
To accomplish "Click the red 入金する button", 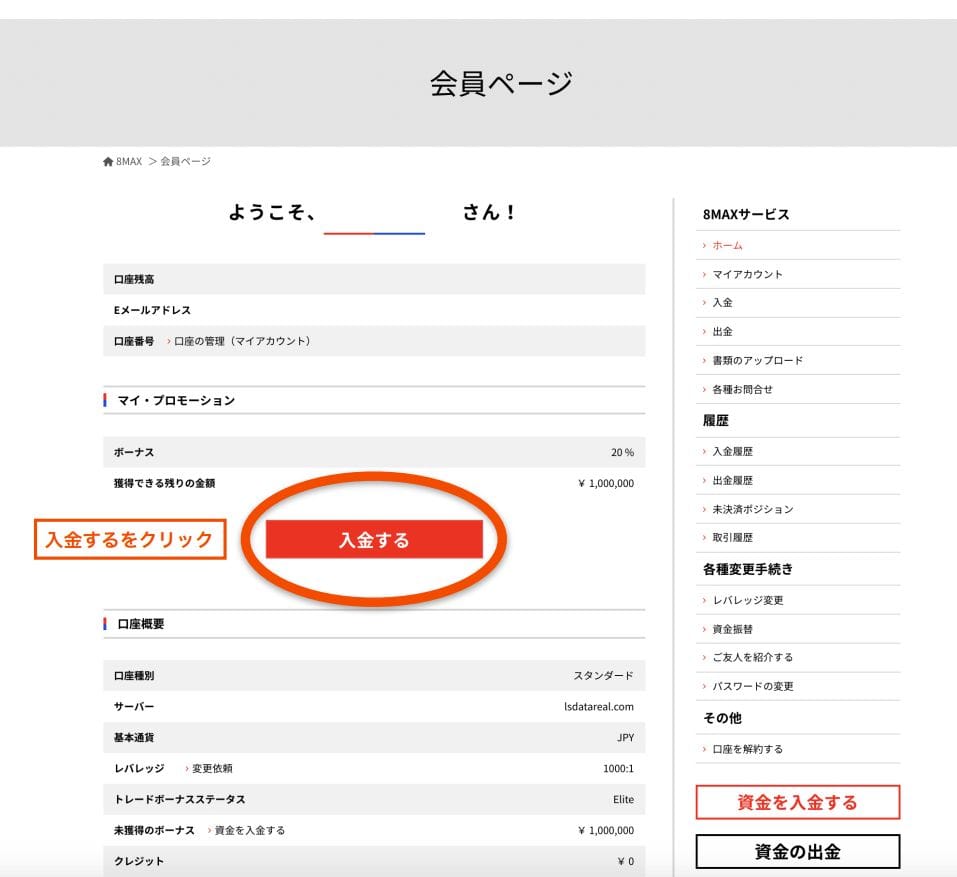I will coord(374,540).
